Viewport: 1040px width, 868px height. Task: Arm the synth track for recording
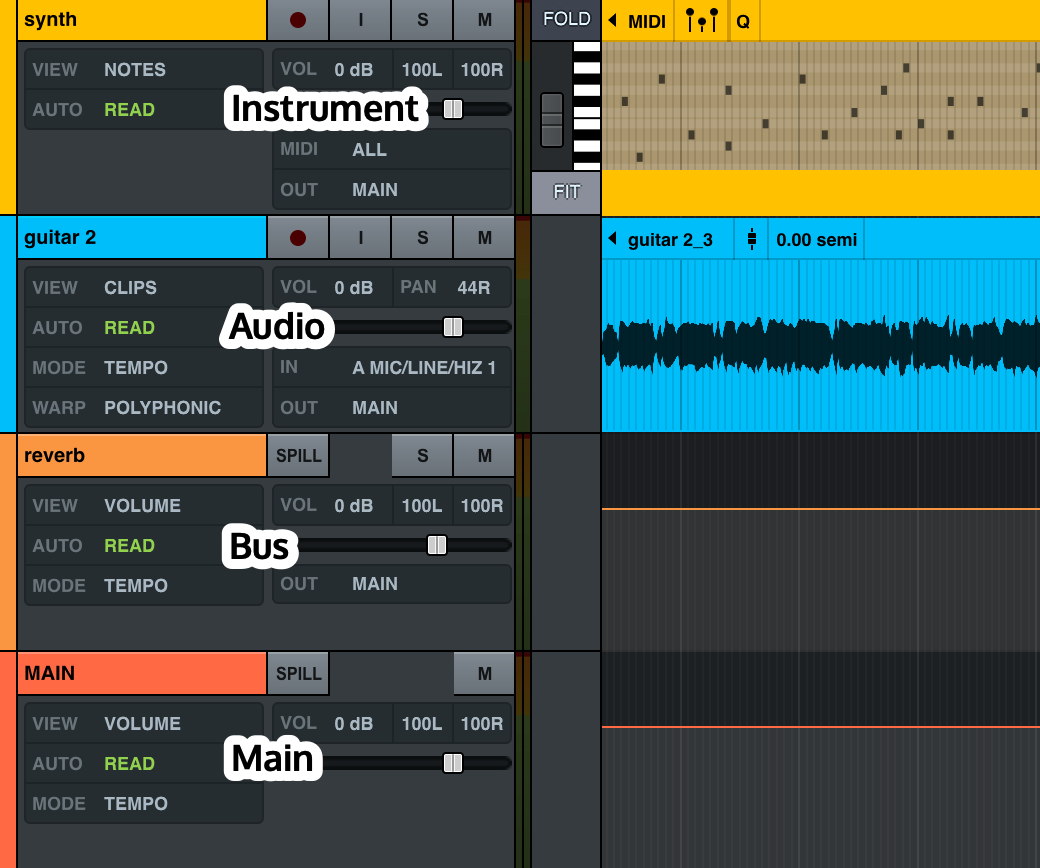[298, 19]
